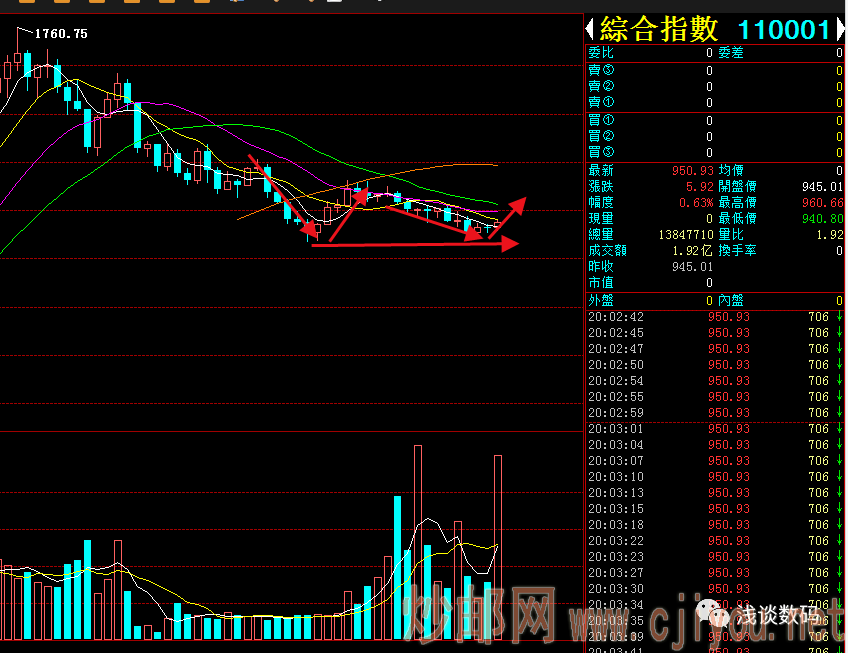Select the index code 110001
This screenshot has height=653, width=848.
[783, 30]
